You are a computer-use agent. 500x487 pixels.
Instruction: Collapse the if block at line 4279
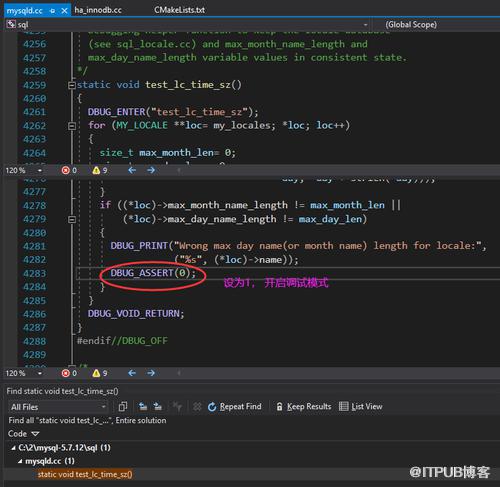pos(72,220)
